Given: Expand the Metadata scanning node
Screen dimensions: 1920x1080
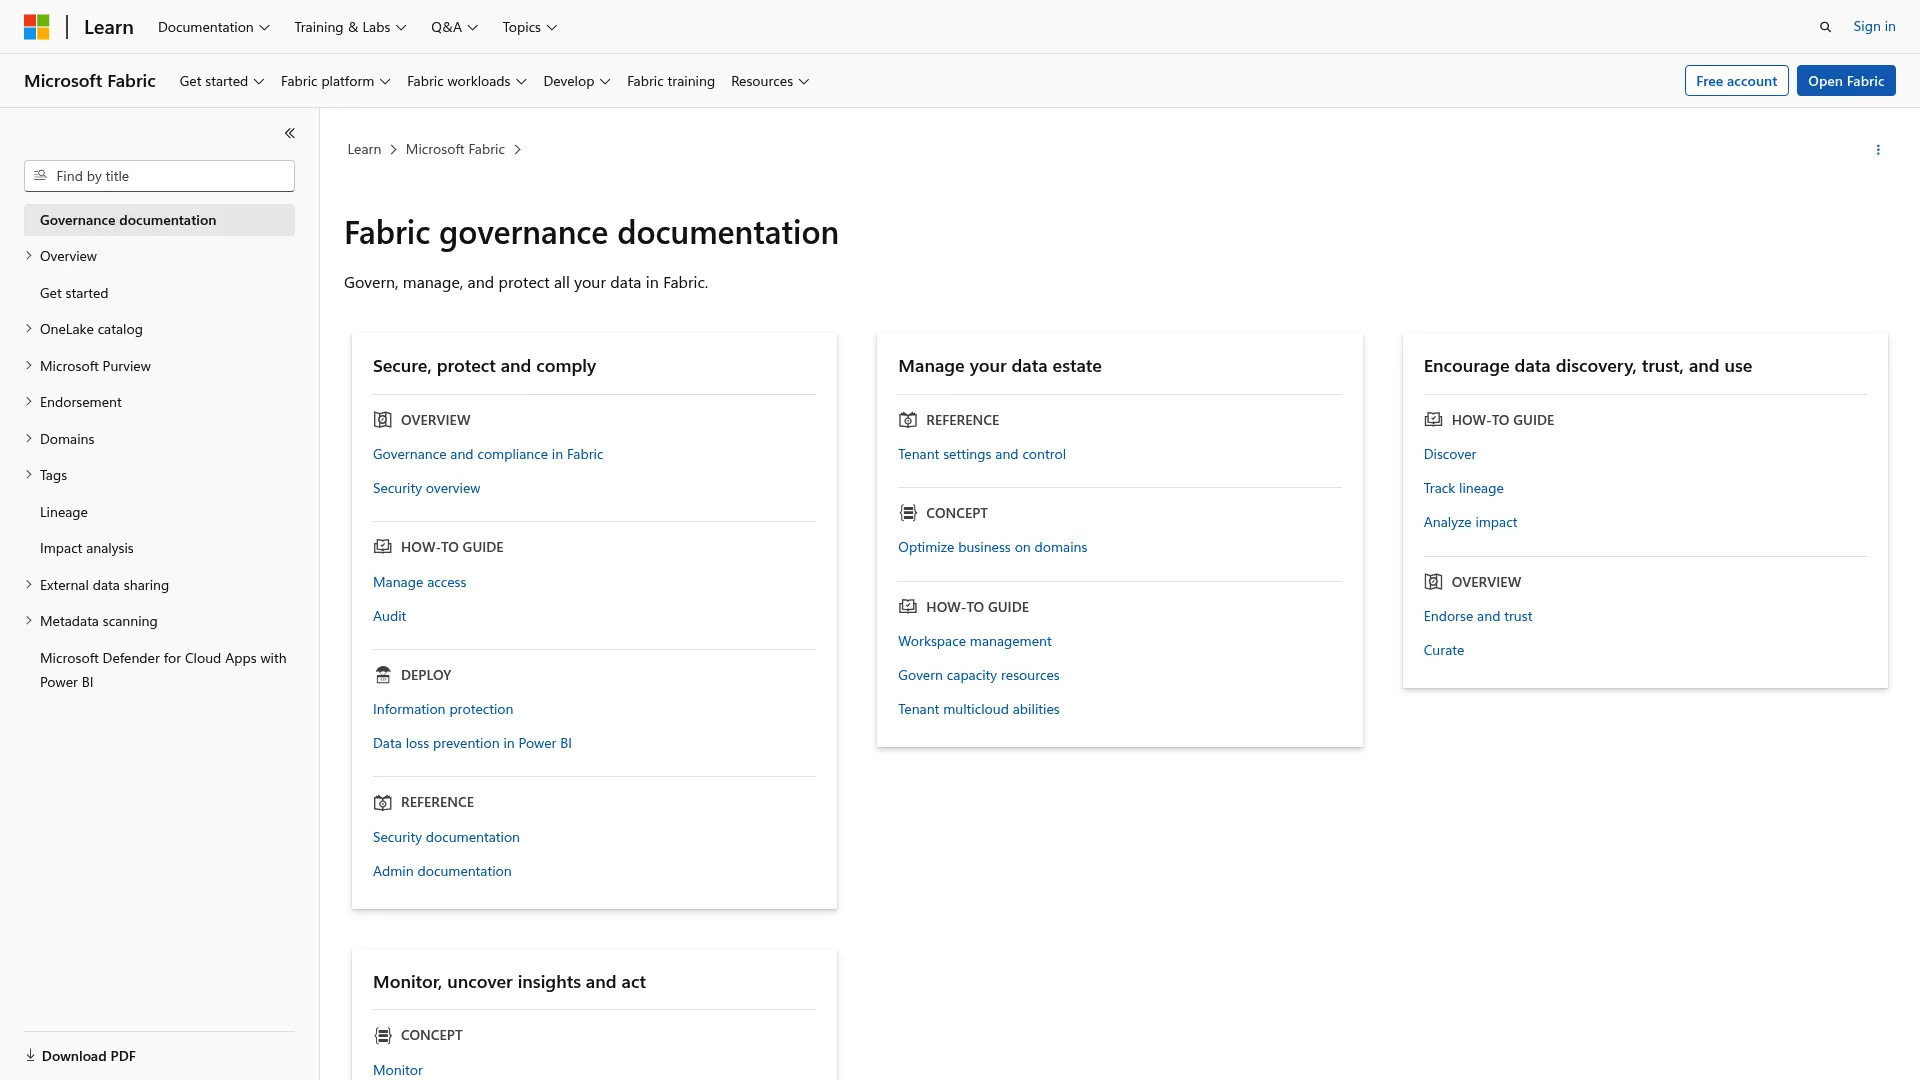Looking at the screenshot, I should click(29, 621).
